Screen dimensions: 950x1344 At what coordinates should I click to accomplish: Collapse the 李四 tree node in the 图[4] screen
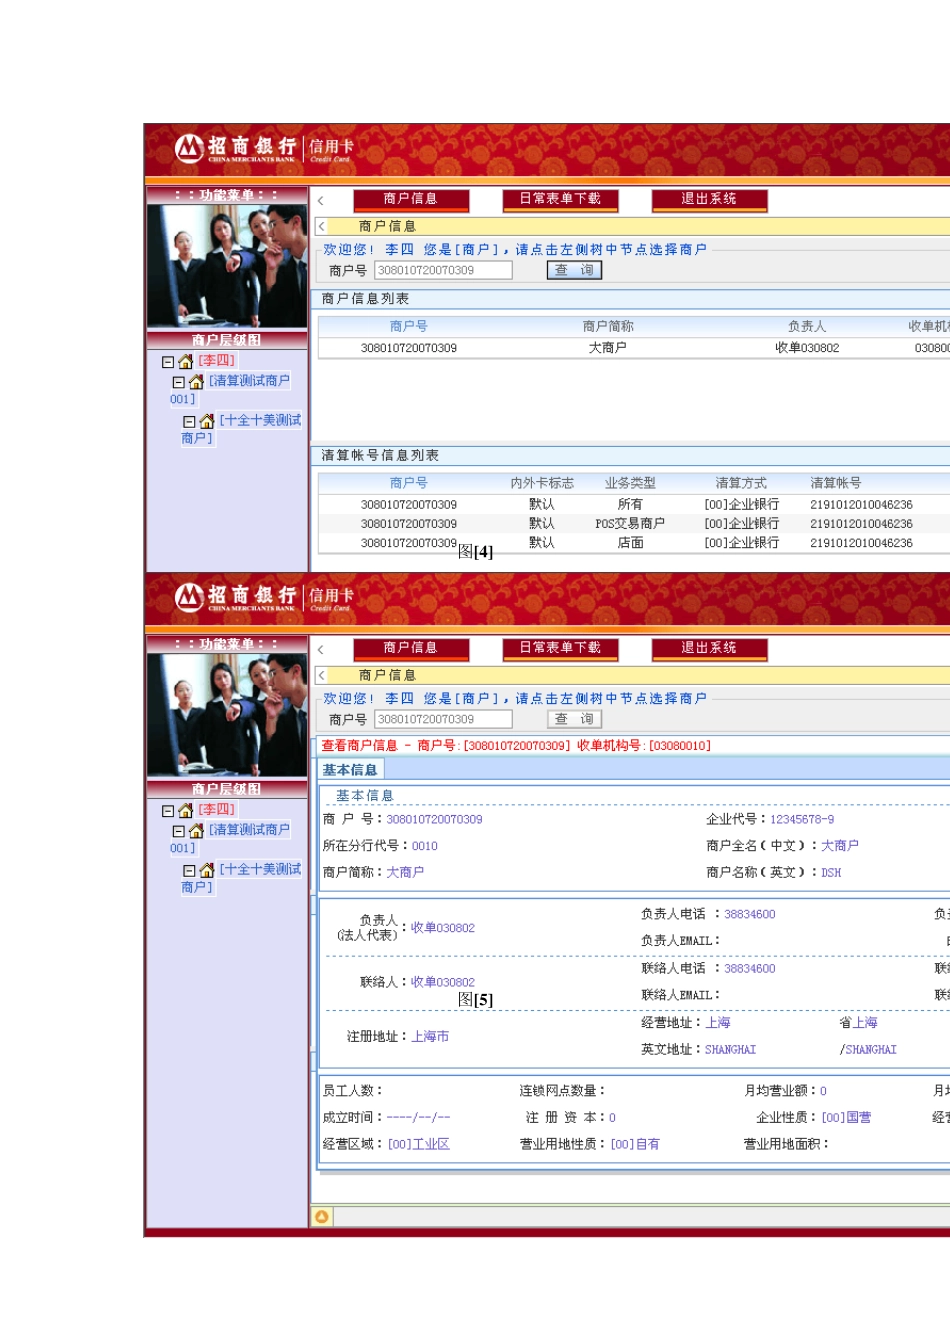point(168,362)
